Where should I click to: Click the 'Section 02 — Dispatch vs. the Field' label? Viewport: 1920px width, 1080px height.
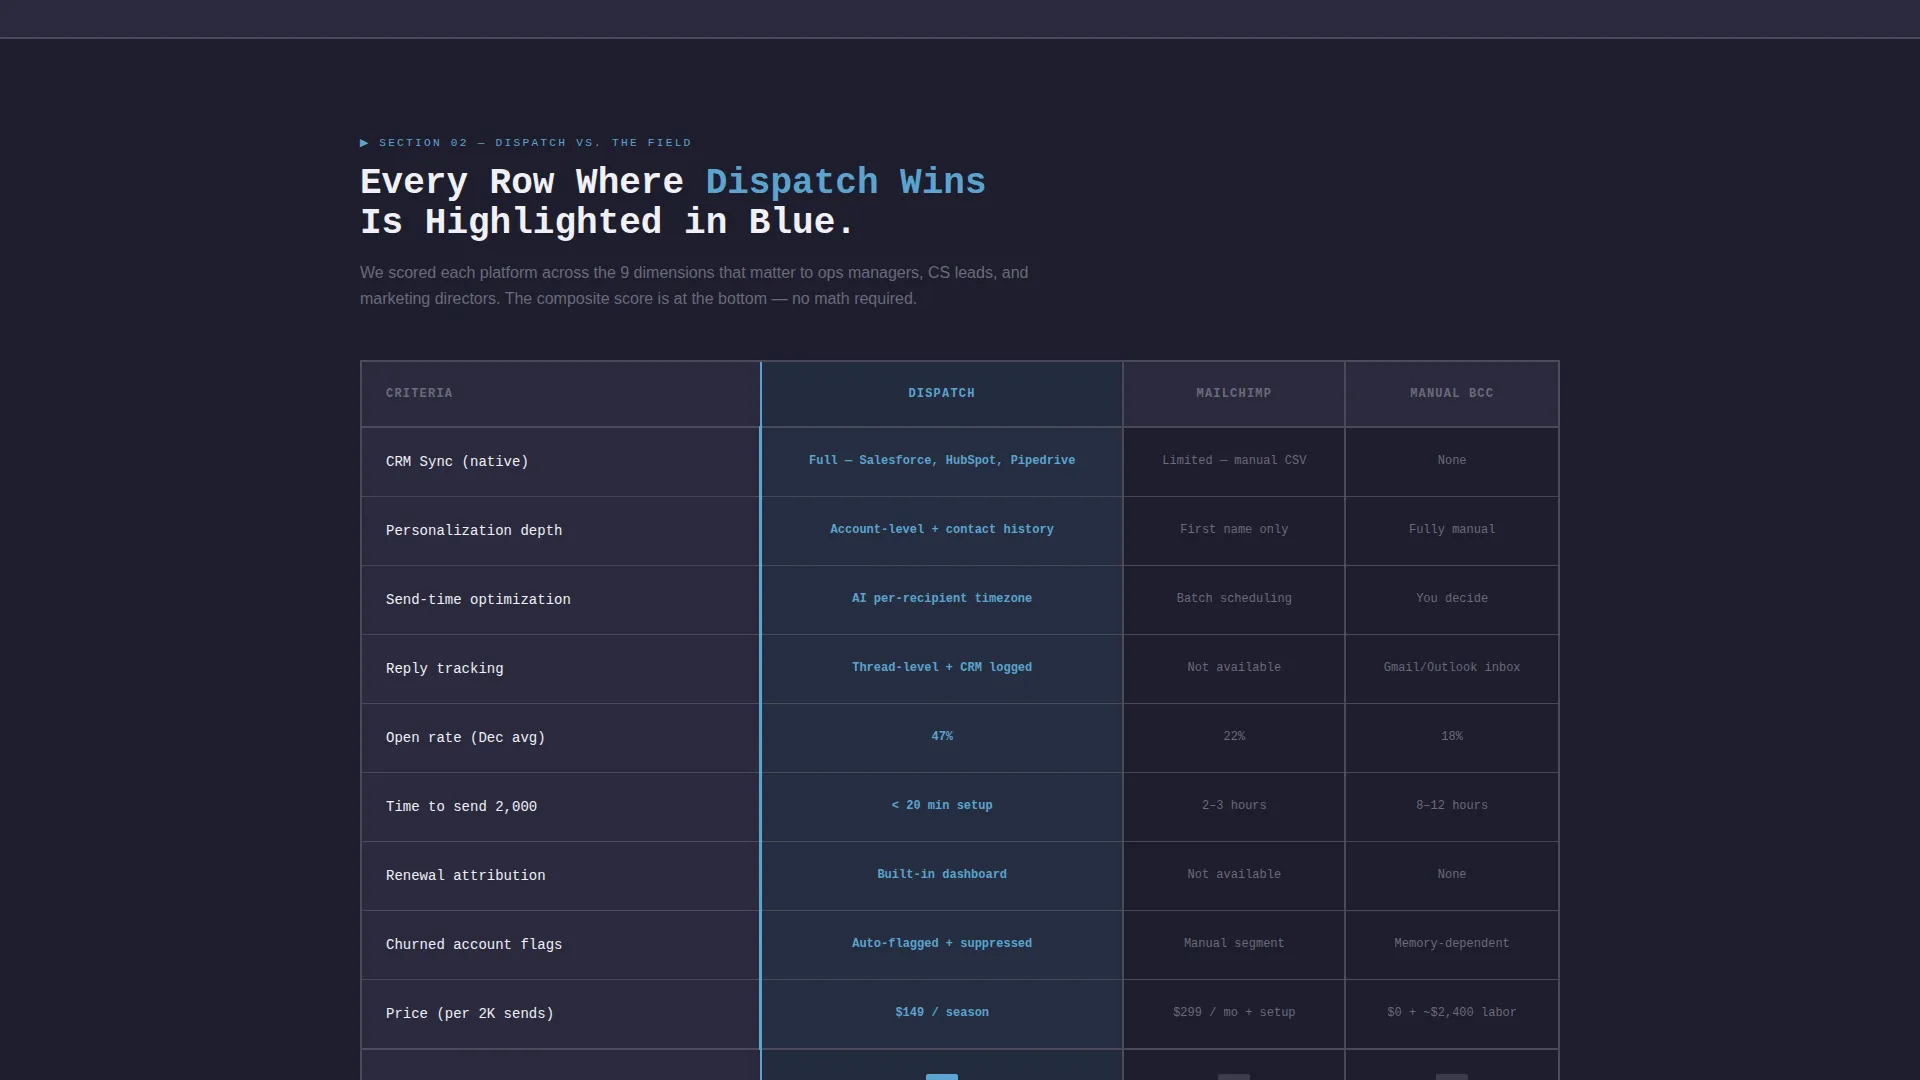tap(535, 143)
